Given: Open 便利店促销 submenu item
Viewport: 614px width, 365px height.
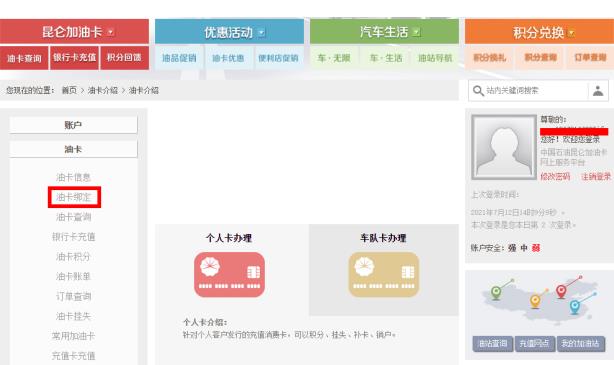Looking at the screenshot, I should 278,58.
